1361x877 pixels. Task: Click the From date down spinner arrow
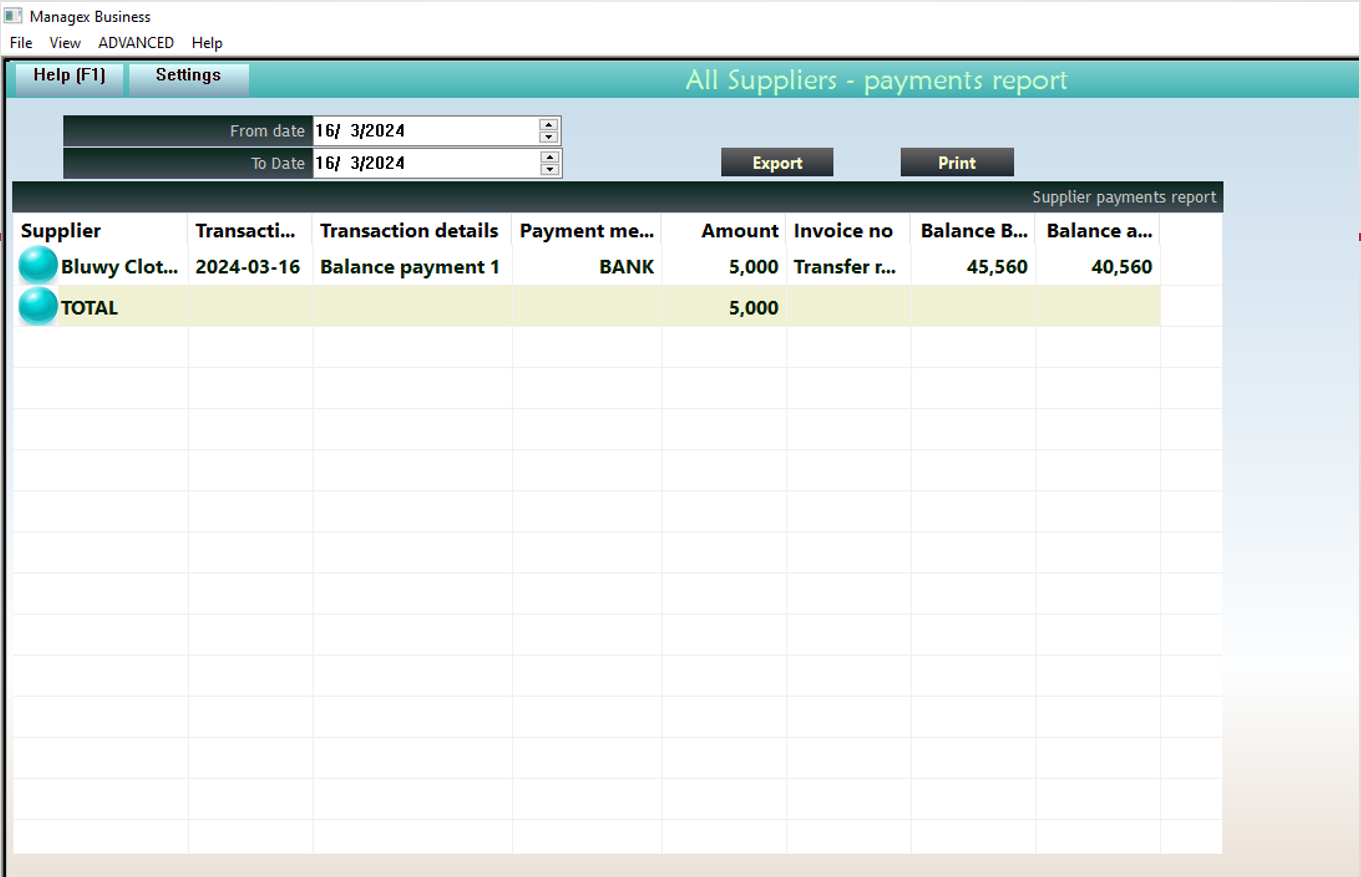(549, 136)
